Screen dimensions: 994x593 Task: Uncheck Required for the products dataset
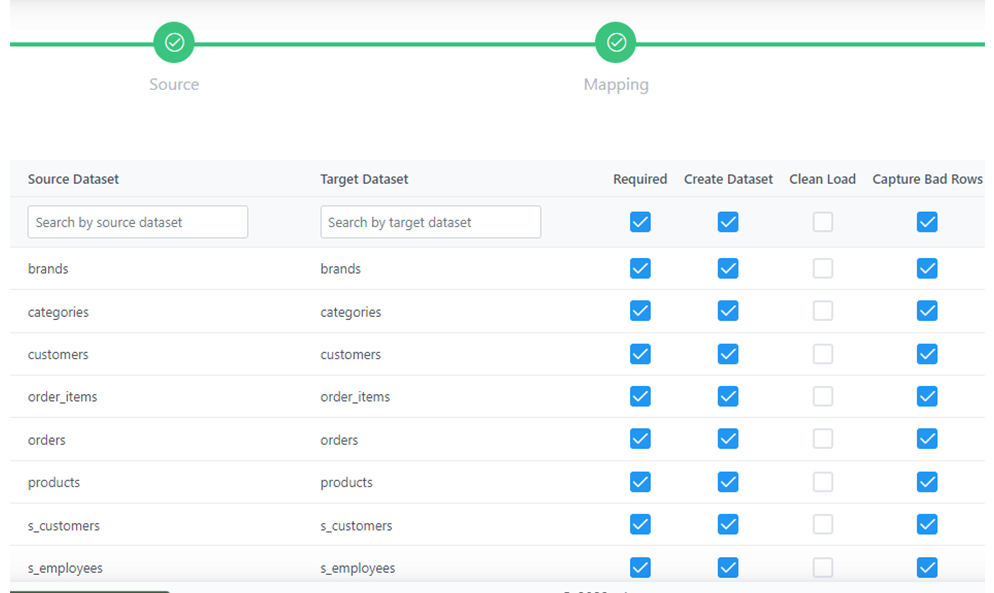(x=640, y=482)
